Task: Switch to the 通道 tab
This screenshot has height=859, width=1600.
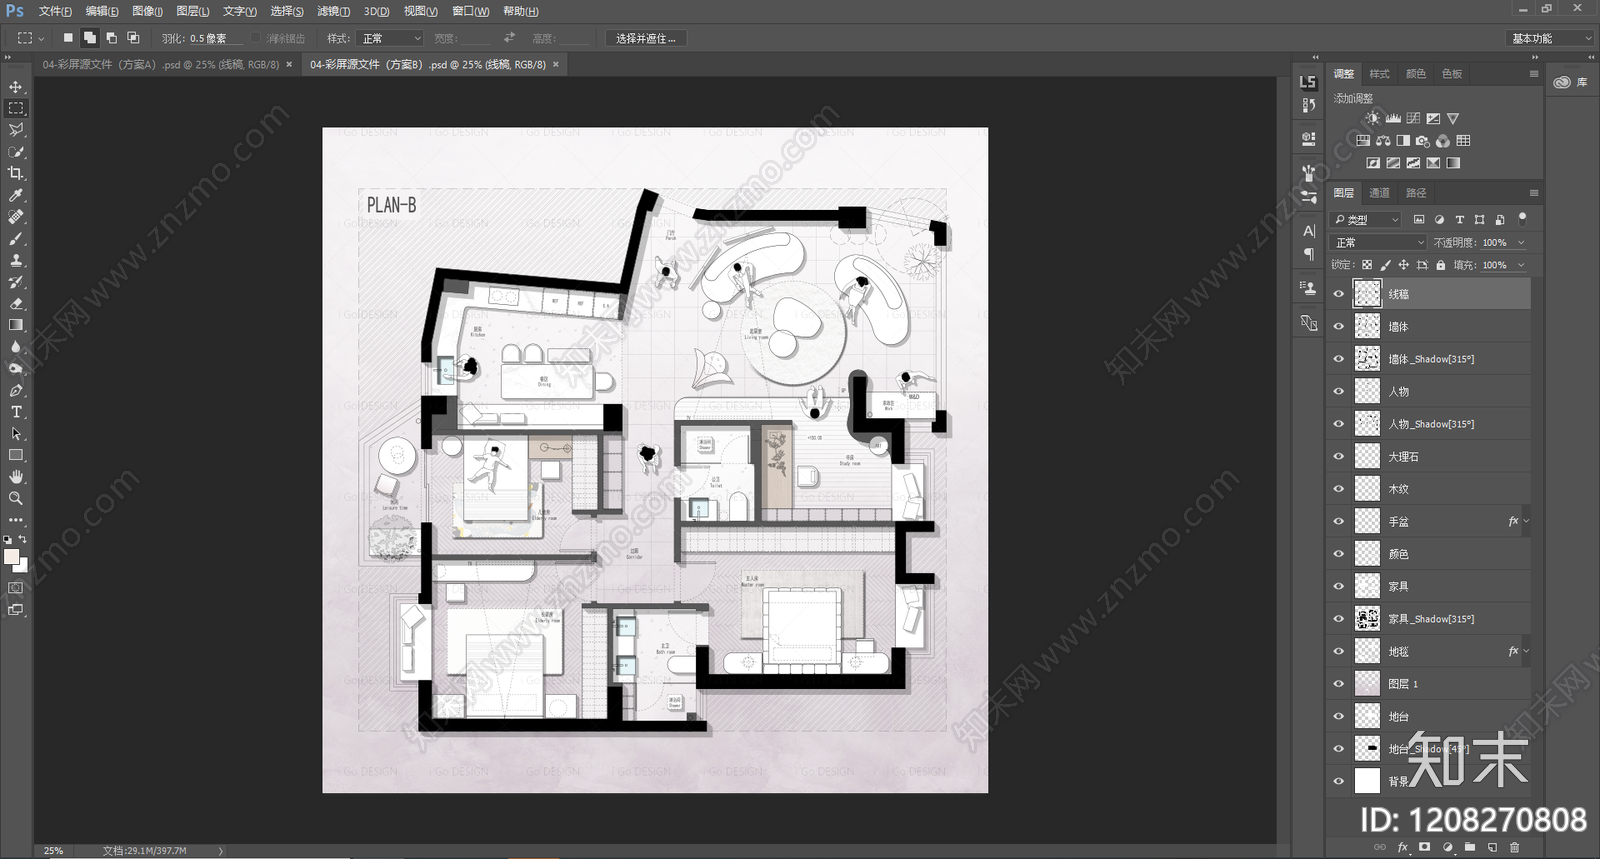Action: tap(1379, 193)
